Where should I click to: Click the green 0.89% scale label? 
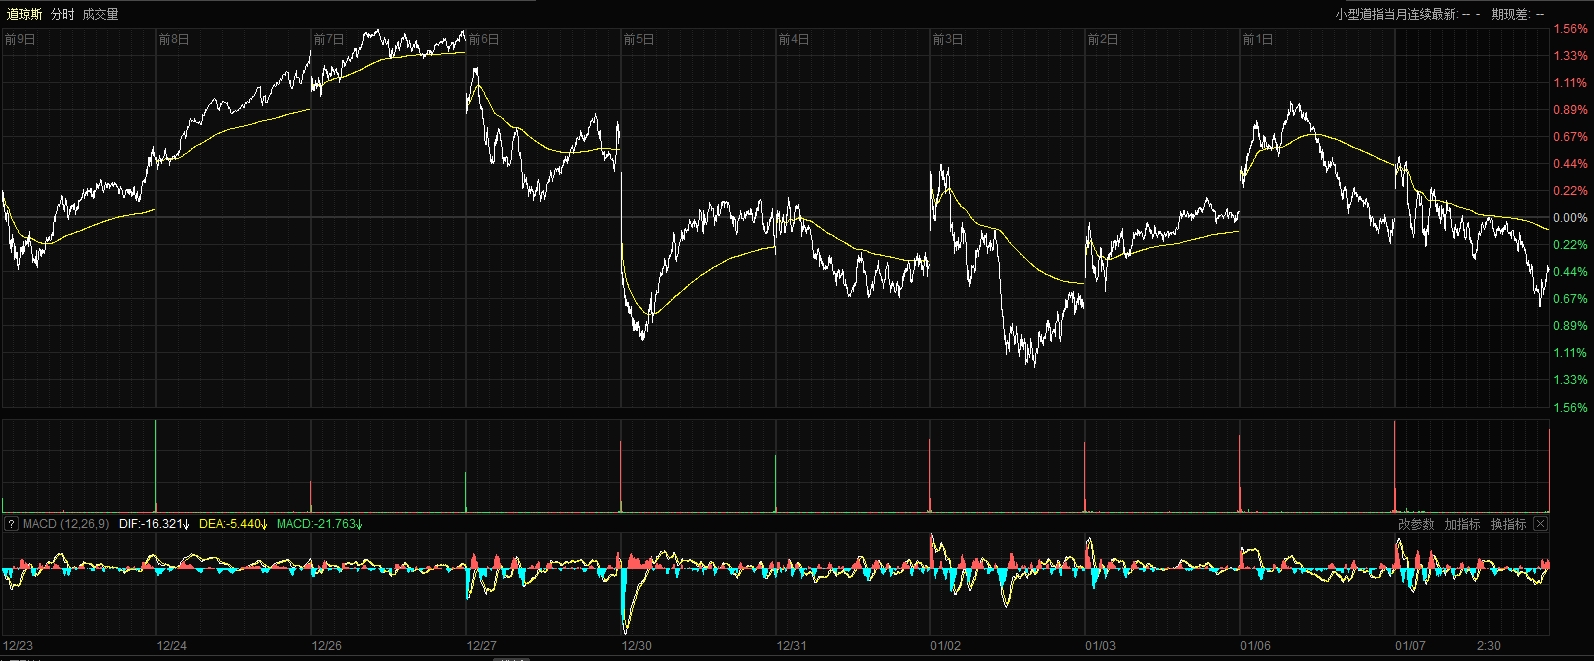1570,326
